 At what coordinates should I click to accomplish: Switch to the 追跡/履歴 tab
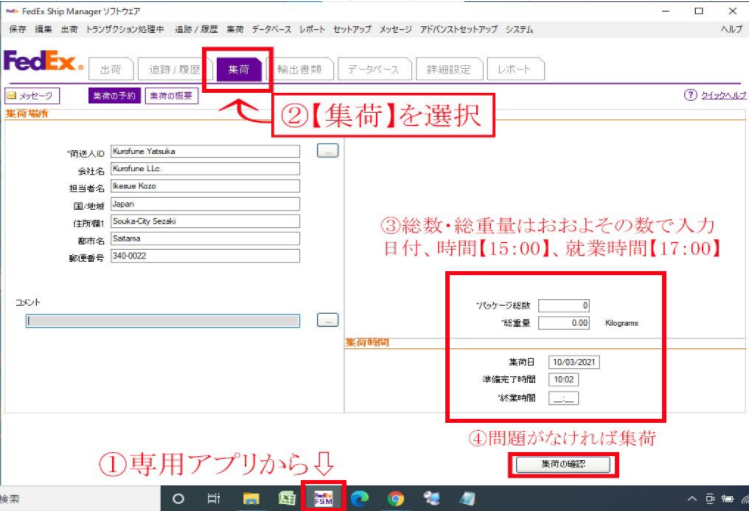174,69
